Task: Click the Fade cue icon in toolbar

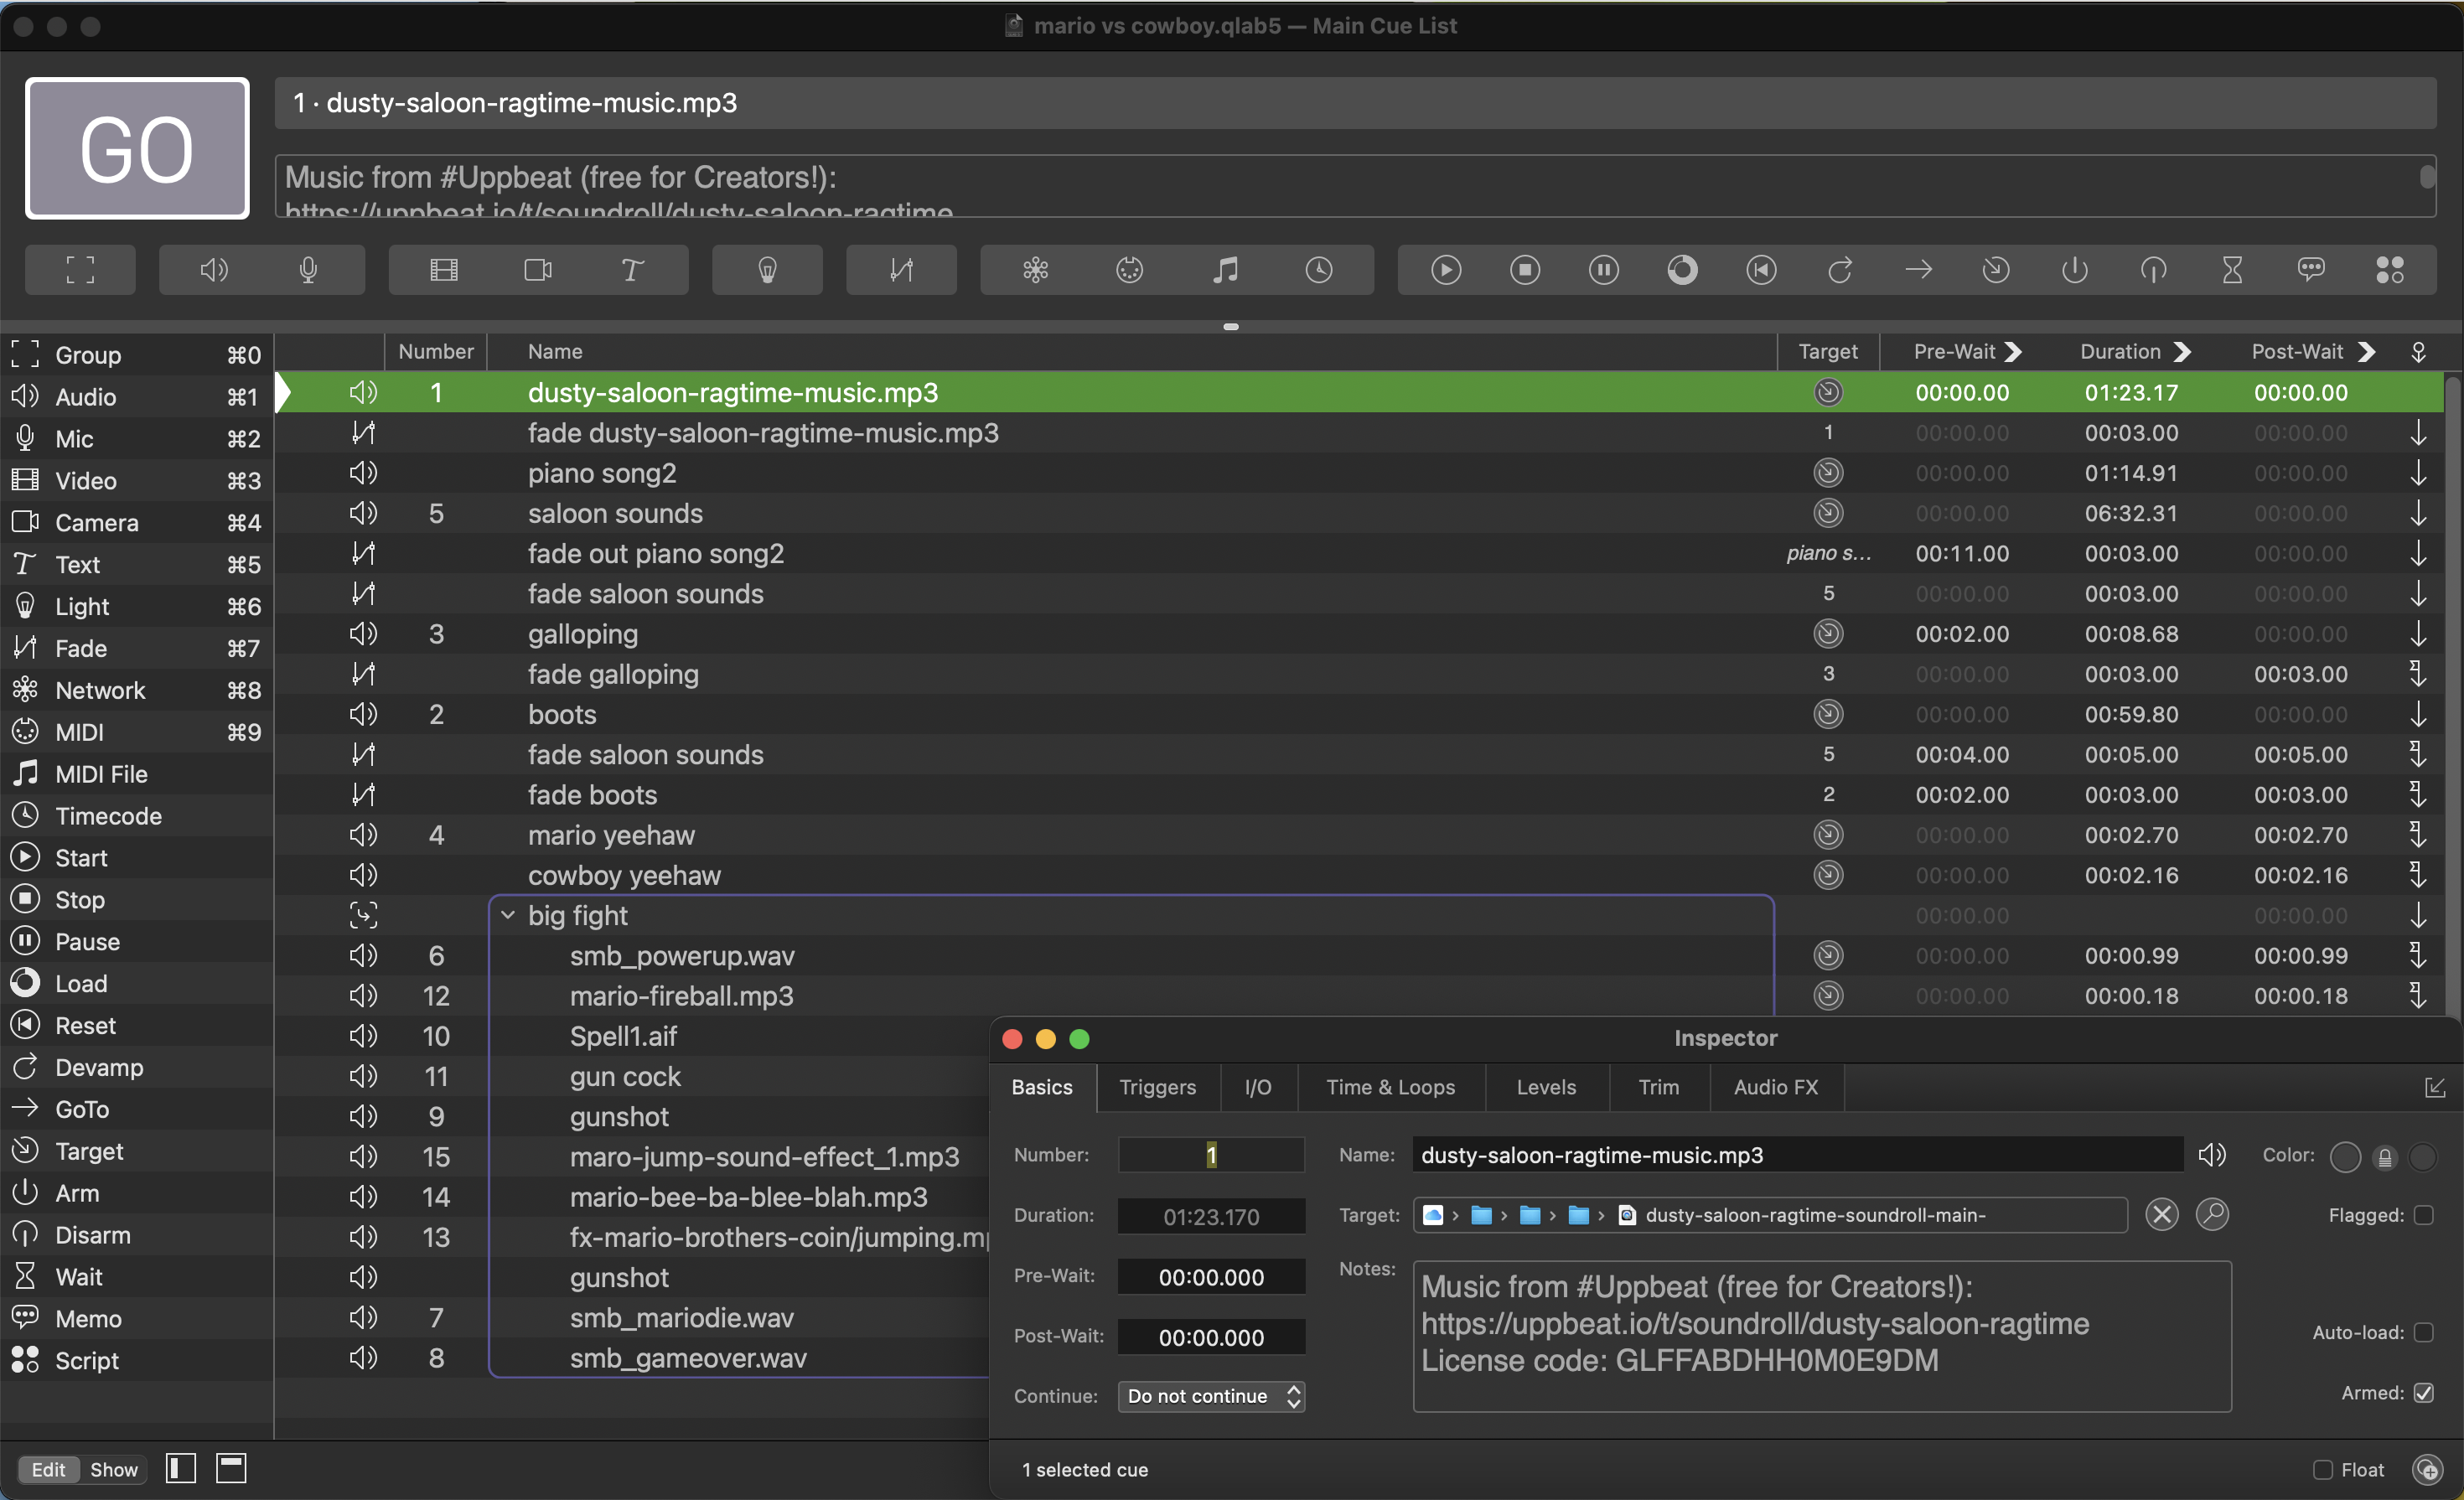Action: [901, 270]
